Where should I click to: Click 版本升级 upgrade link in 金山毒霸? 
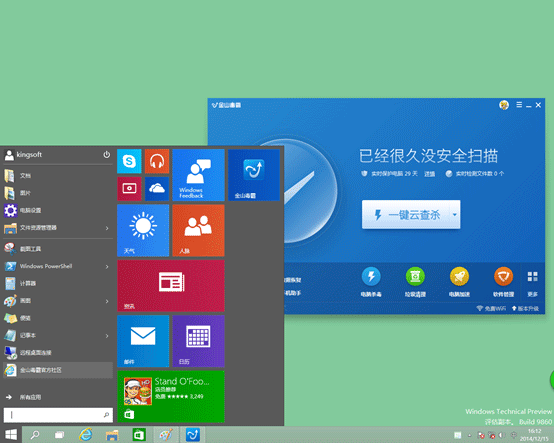tap(525, 308)
